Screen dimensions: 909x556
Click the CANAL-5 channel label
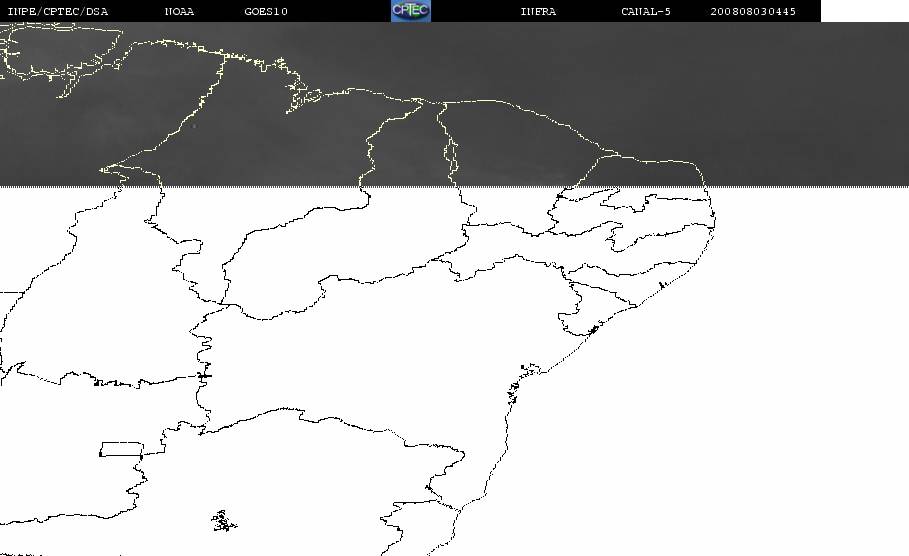pos(646,11)
